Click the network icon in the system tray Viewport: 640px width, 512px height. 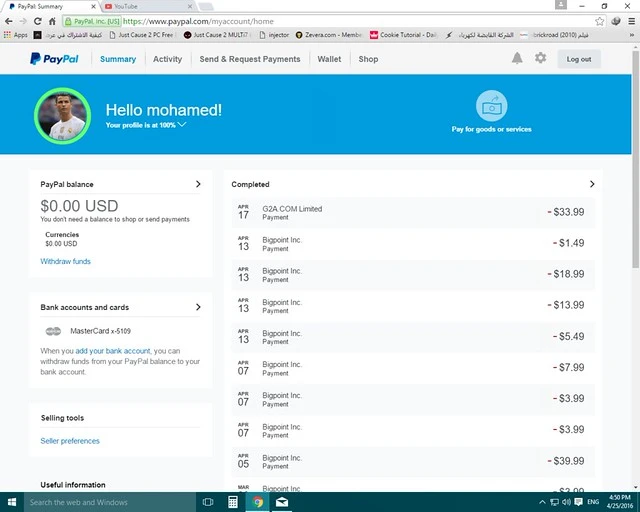click(554, 502)
